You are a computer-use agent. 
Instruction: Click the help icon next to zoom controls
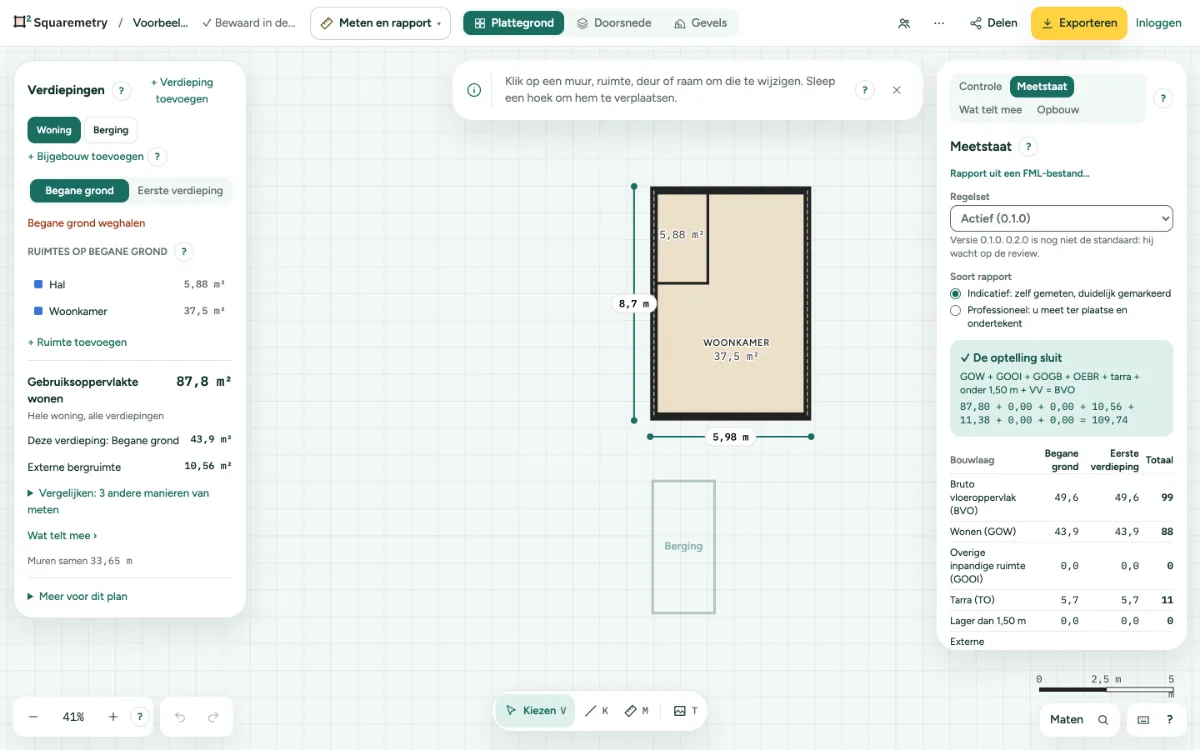coord(139,717)
